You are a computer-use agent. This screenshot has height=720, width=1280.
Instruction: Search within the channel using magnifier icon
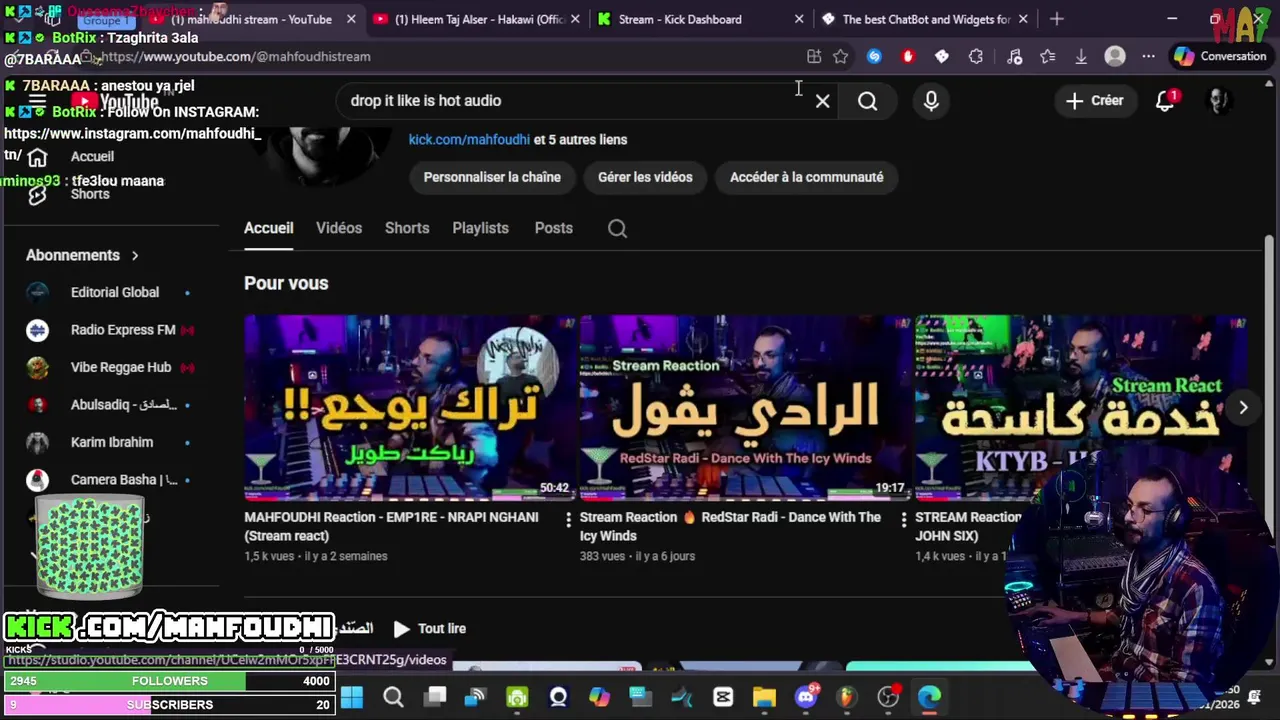[617, 228]
